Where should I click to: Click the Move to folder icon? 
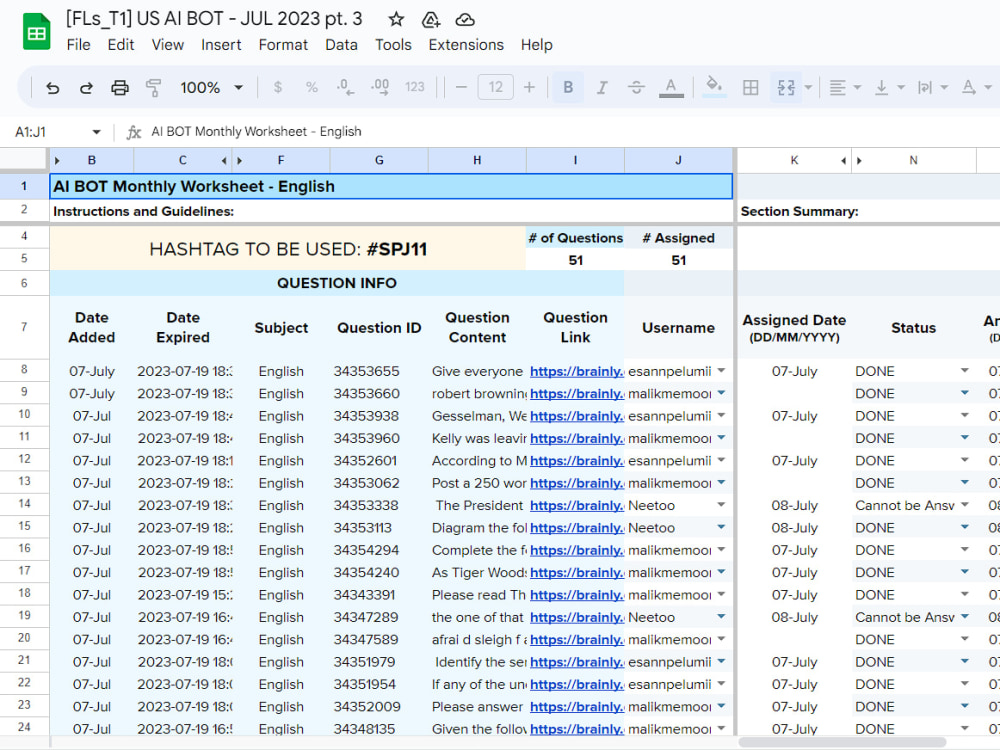tap(430, 20)
